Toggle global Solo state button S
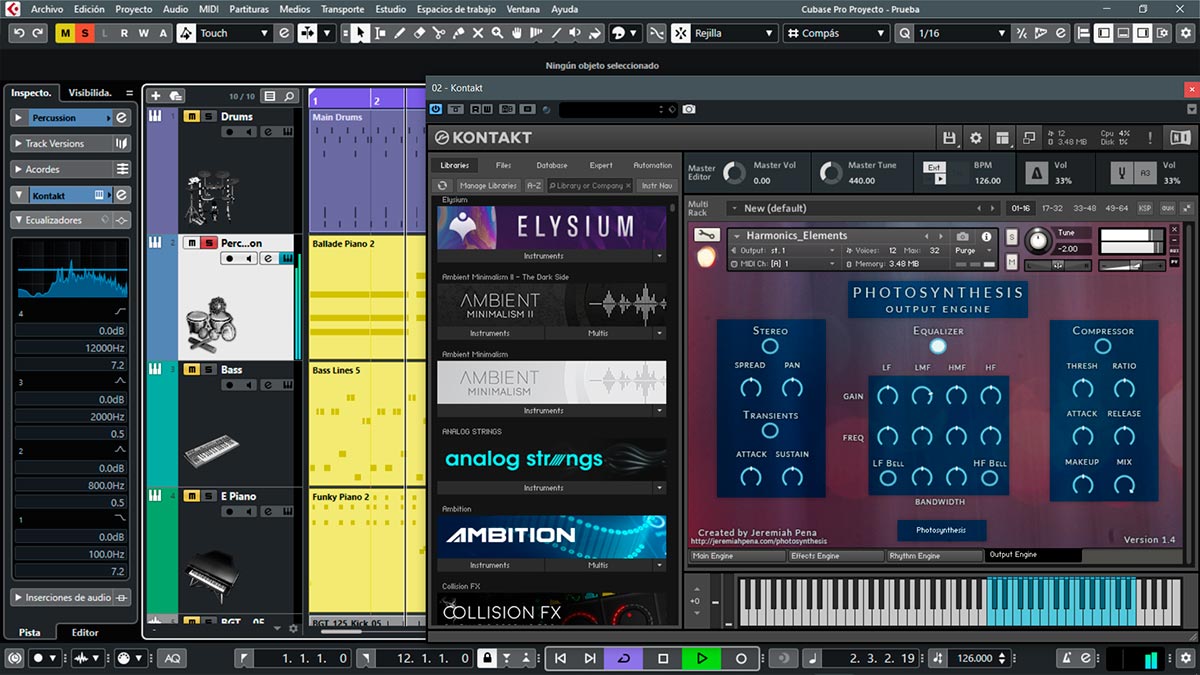Viewport: 1200px width, 675px height. click(85, 33)
